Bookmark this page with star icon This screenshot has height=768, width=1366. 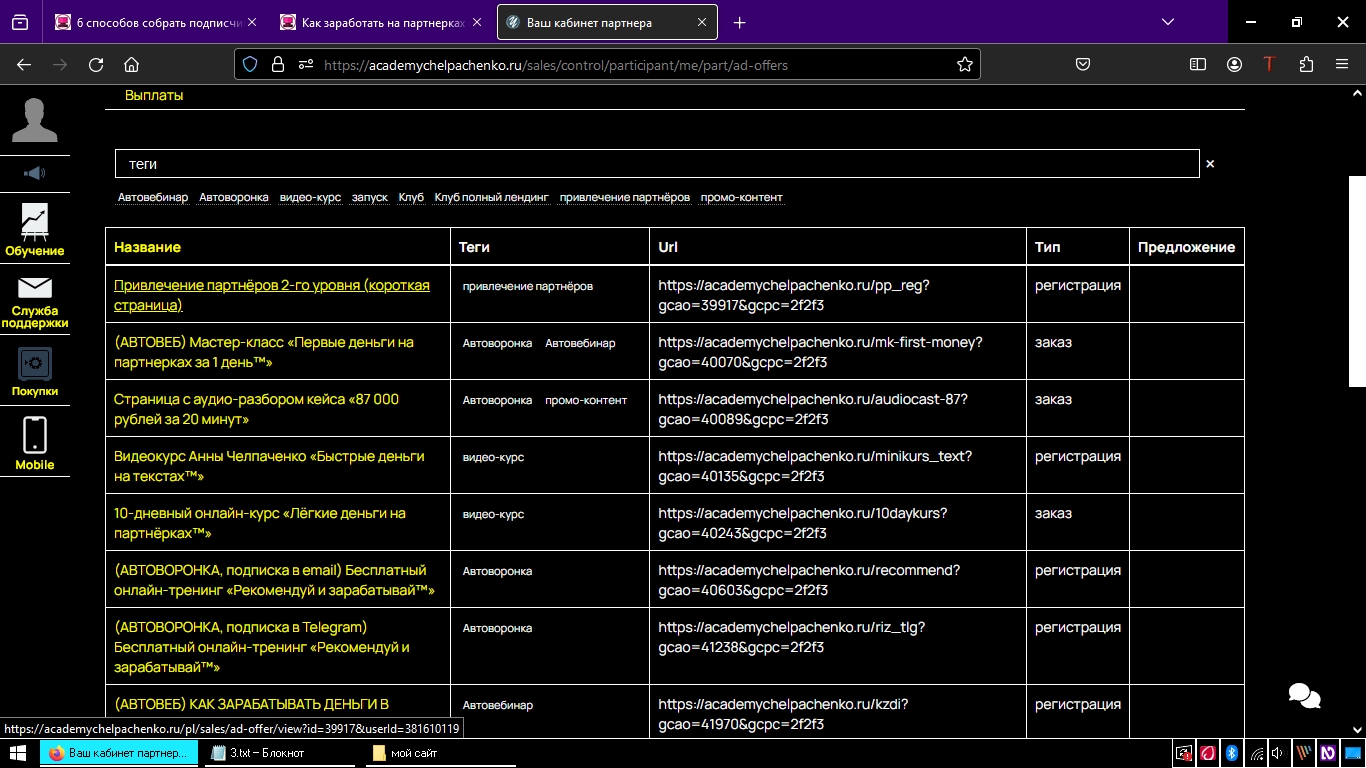964,64
